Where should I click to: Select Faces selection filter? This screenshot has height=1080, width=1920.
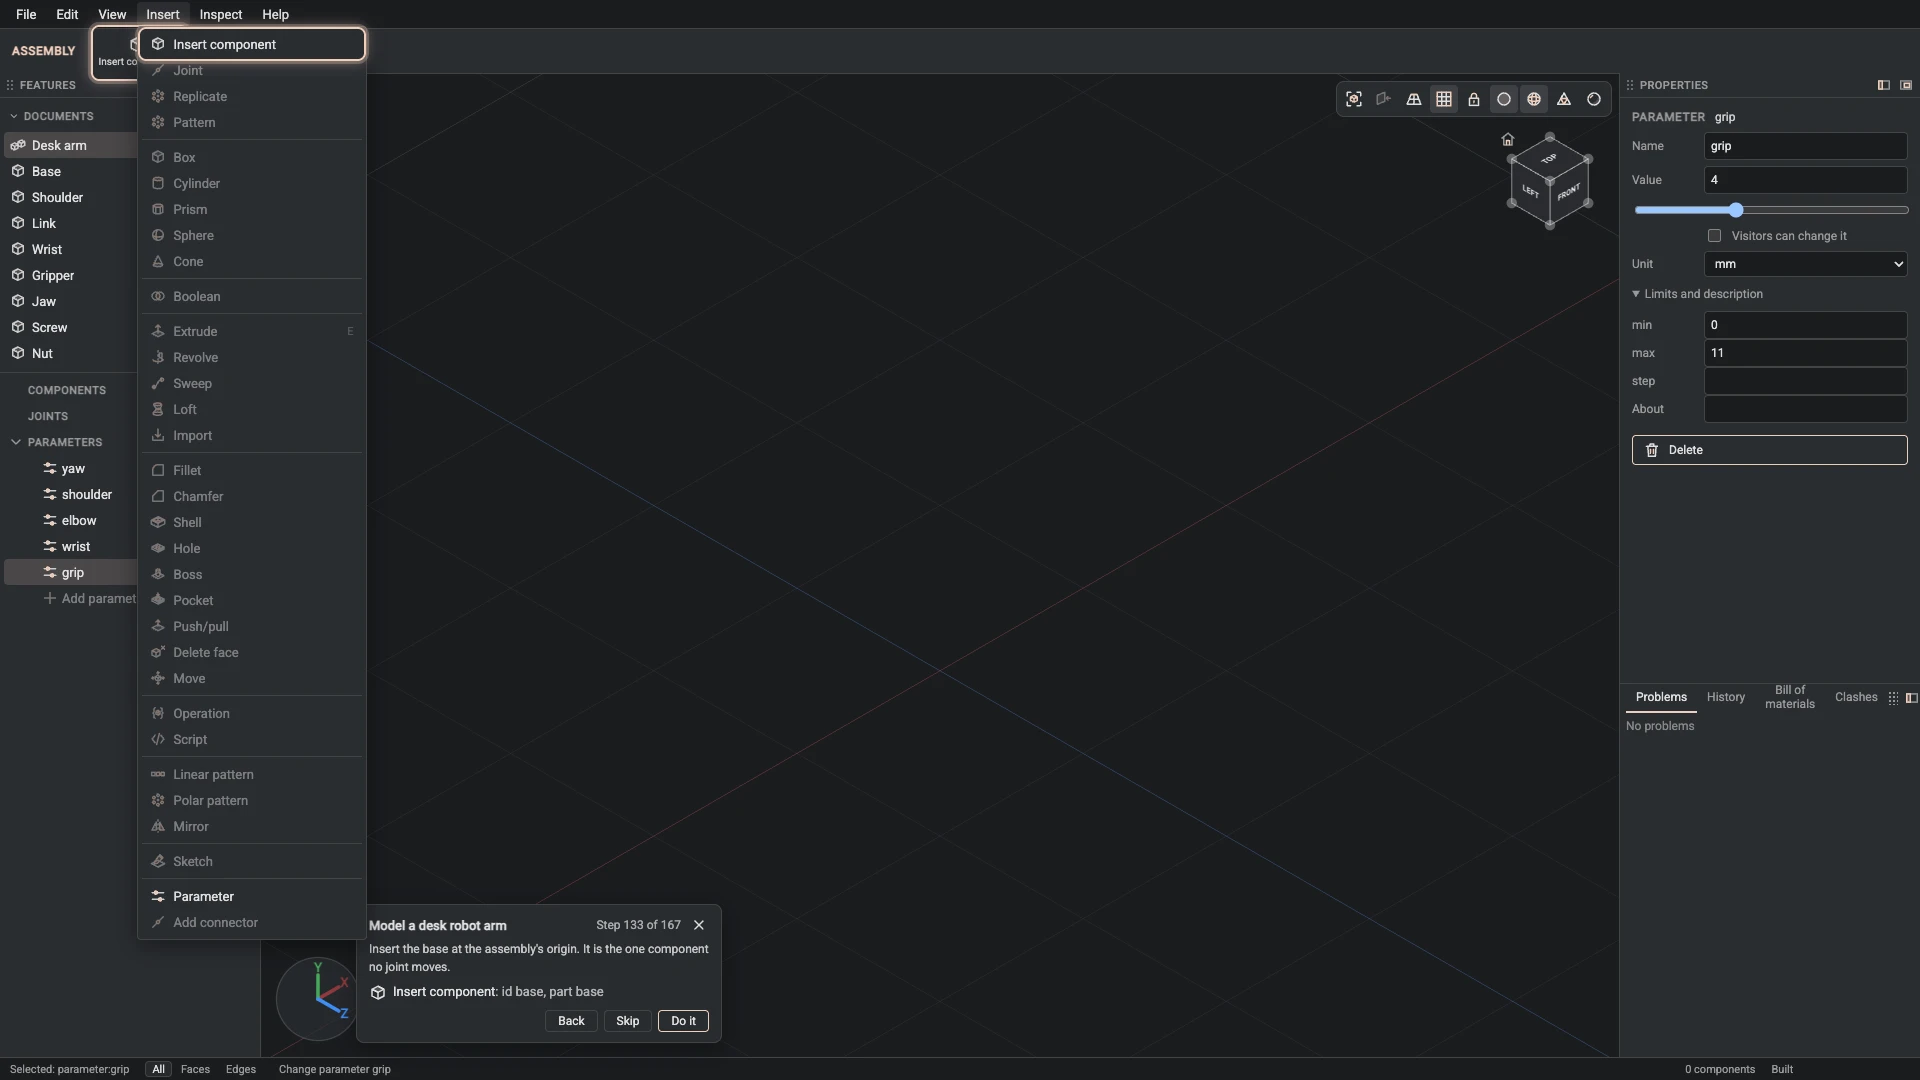[195, 1069]
